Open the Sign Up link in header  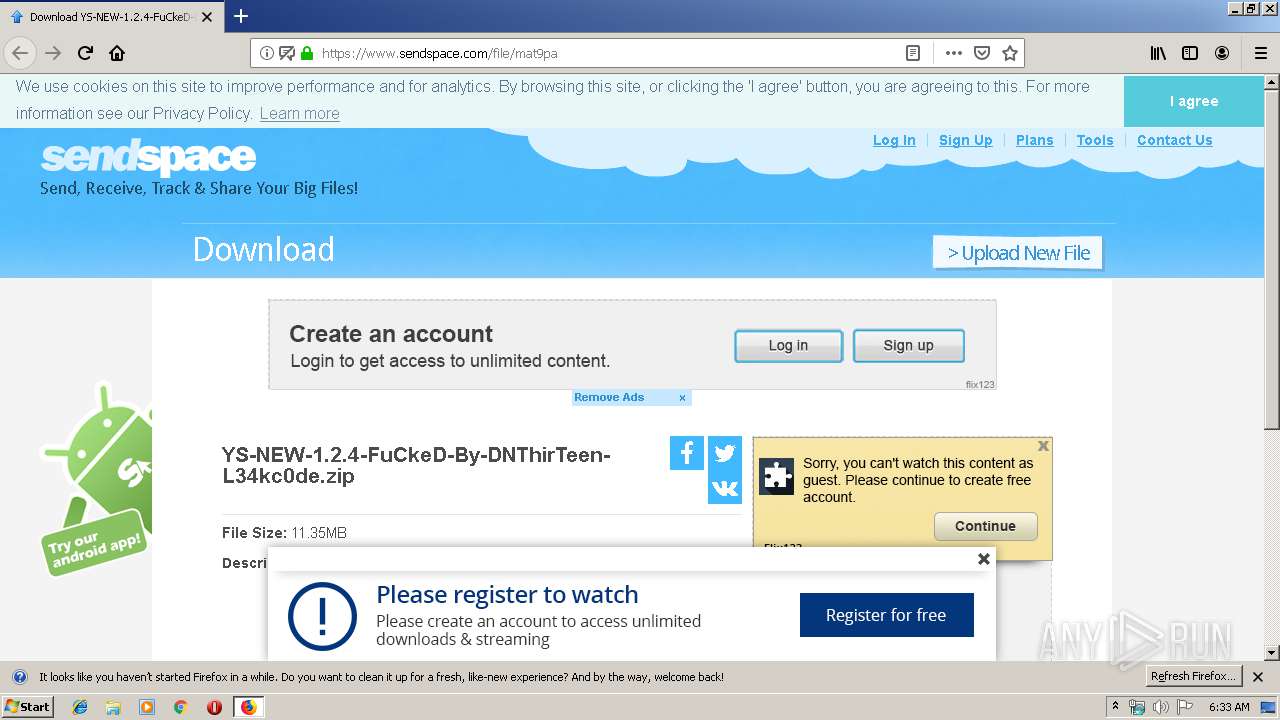[x=966, y=140]
